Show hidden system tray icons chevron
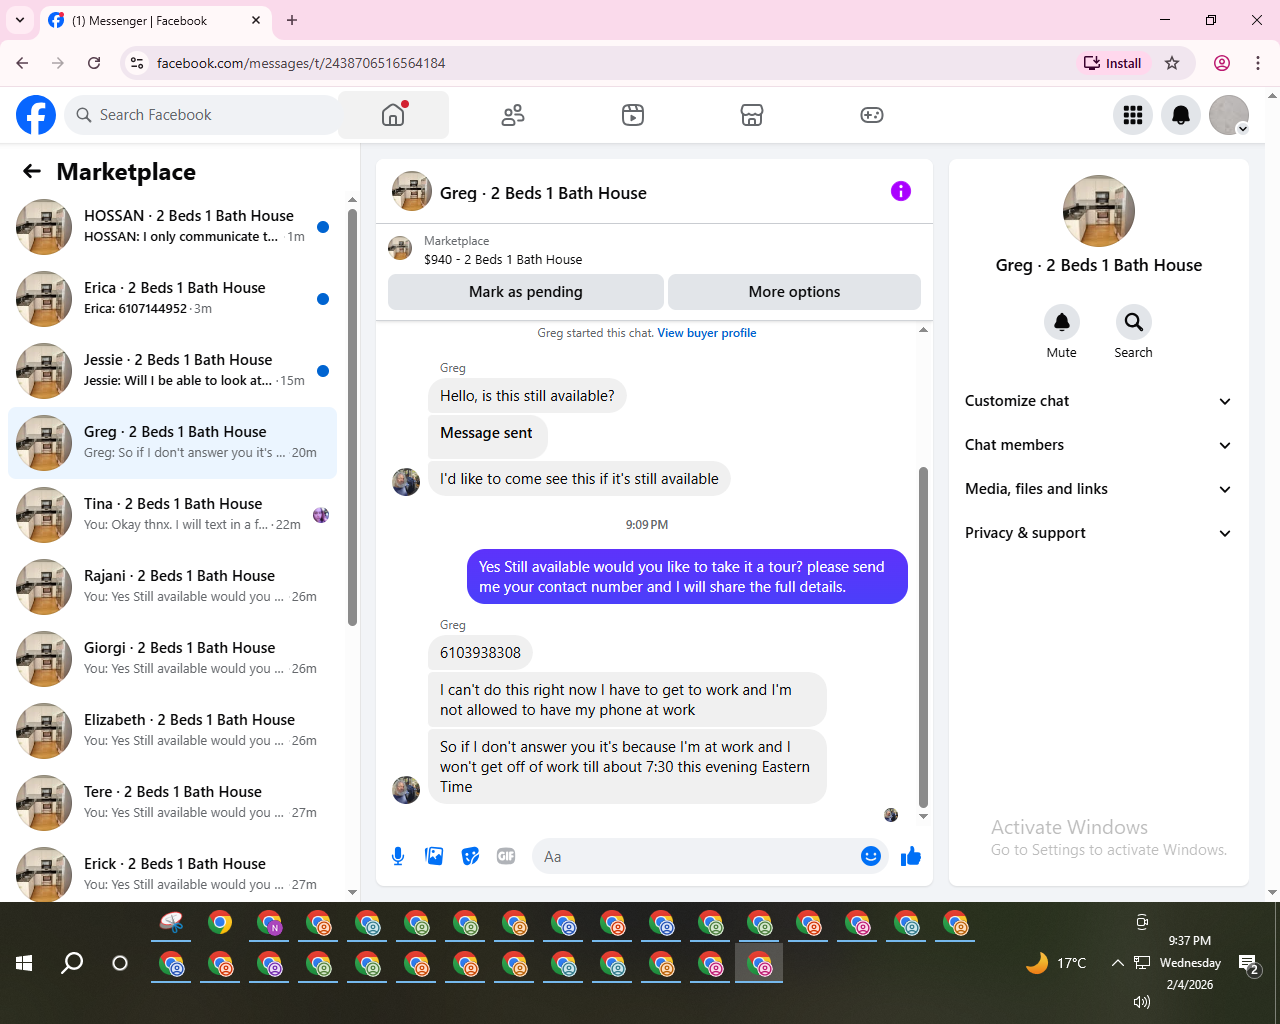Image resolution: width=1280 pixels, height=1024 pixels. [1117, 963]
